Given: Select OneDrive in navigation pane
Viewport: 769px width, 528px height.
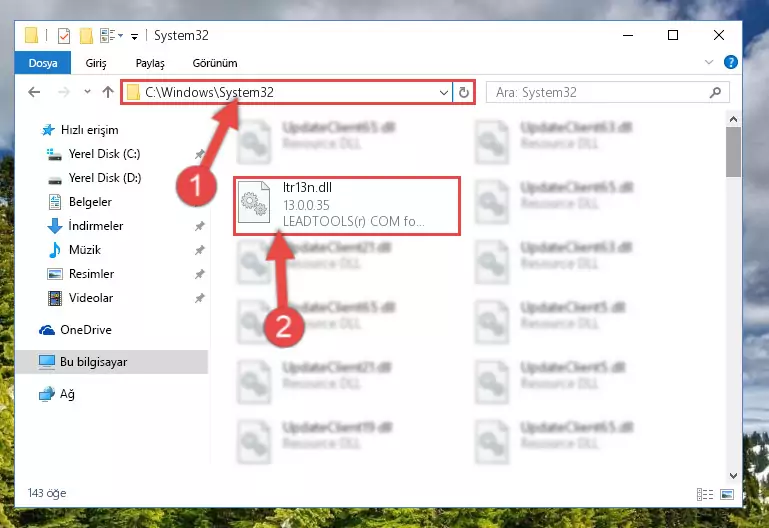Looking at the screenshot, I should [x=86, y=330].
